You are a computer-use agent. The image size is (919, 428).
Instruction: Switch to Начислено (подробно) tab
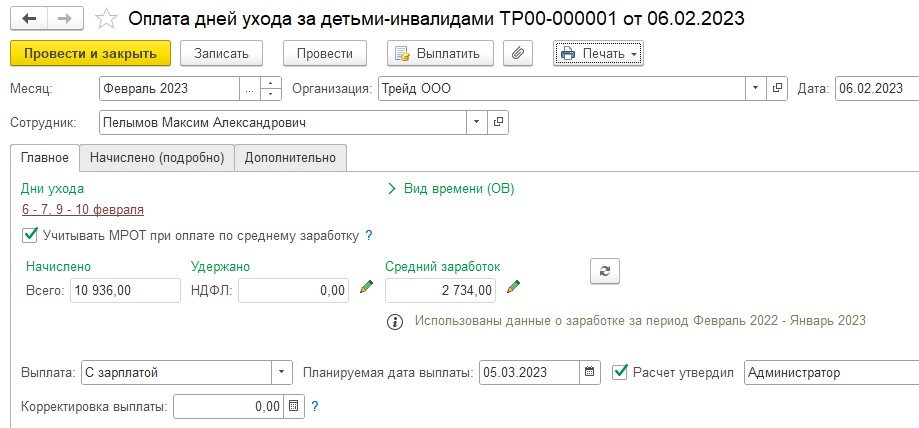pyautogui.click(x=156, y=157)
